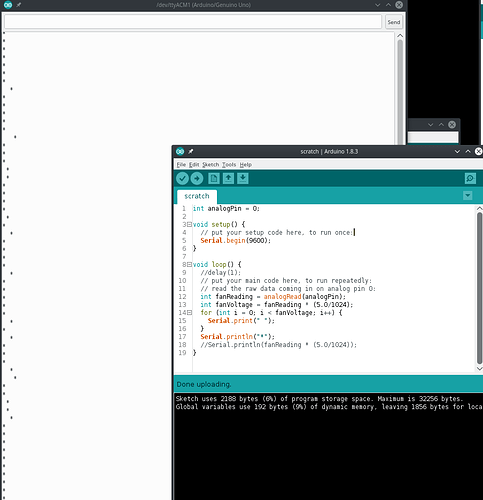Click the 'Serial.begin(9600);' code line
Viewport: 483px width, 500px height.
236,241
